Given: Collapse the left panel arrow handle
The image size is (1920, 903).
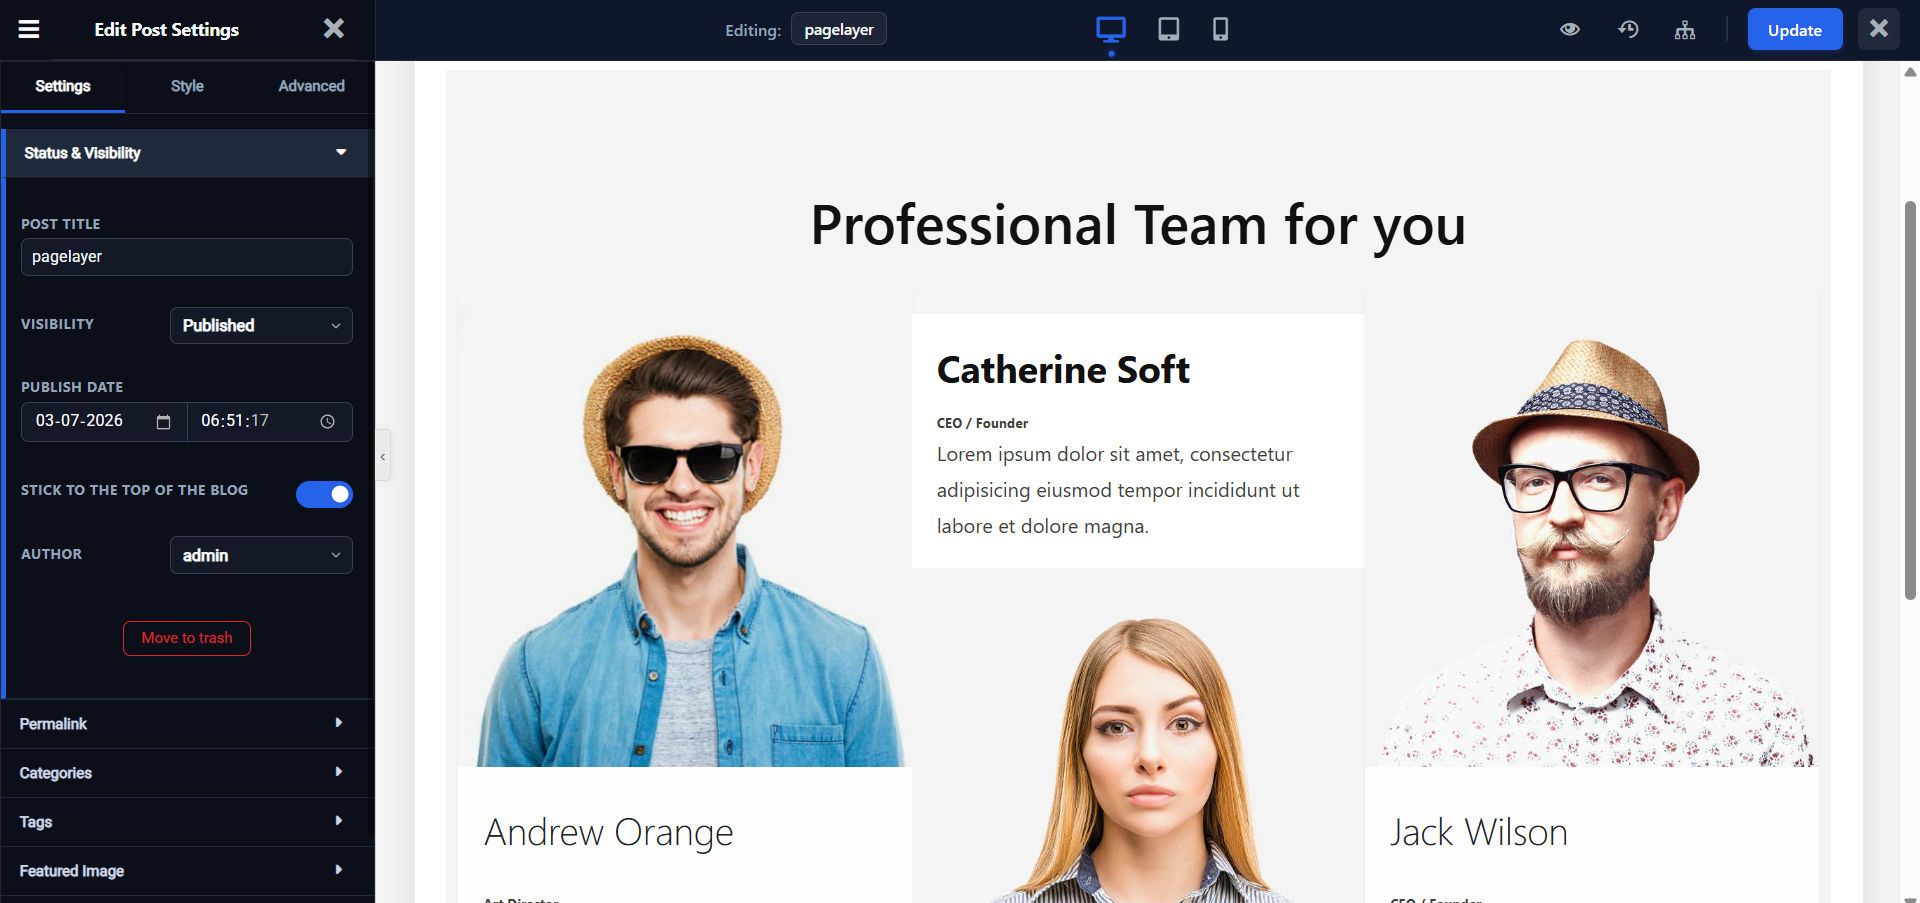Looking at the screenshot, I should [x=383, y=456].
